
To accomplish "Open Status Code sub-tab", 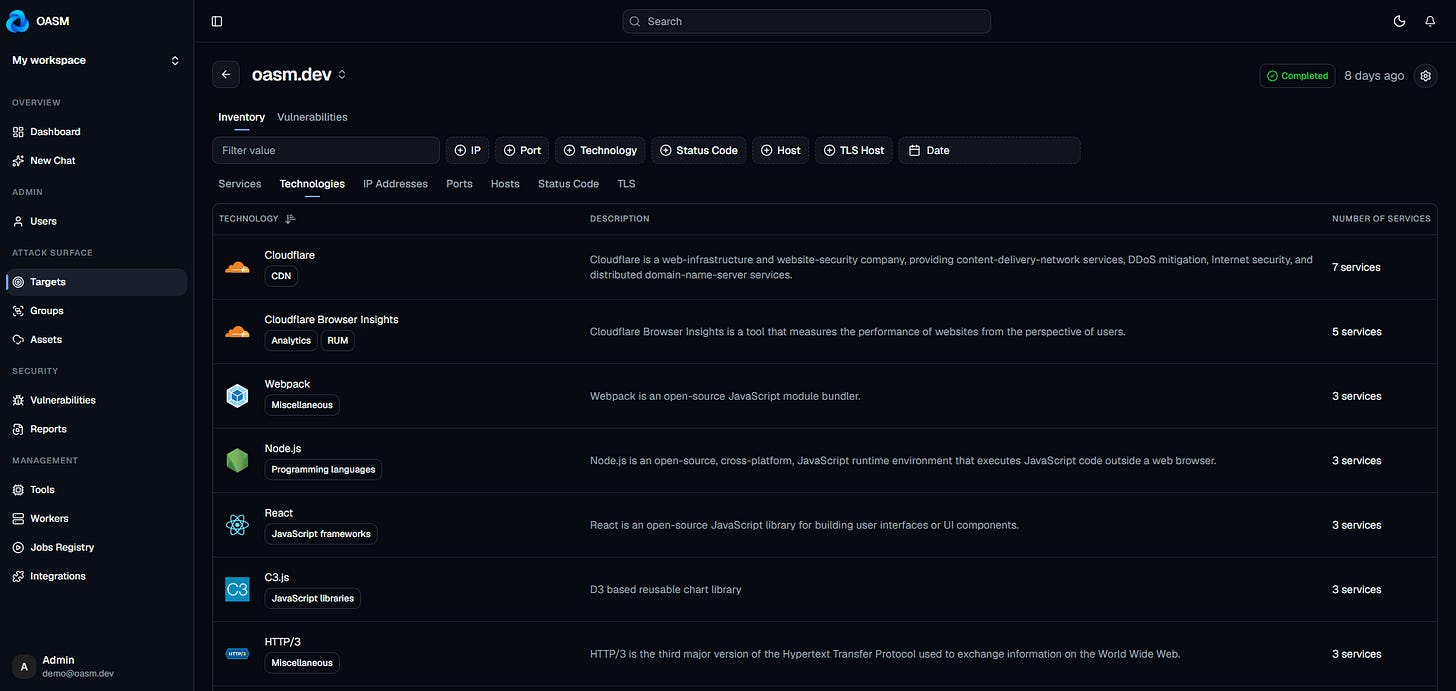I will [x=568, y=184].
